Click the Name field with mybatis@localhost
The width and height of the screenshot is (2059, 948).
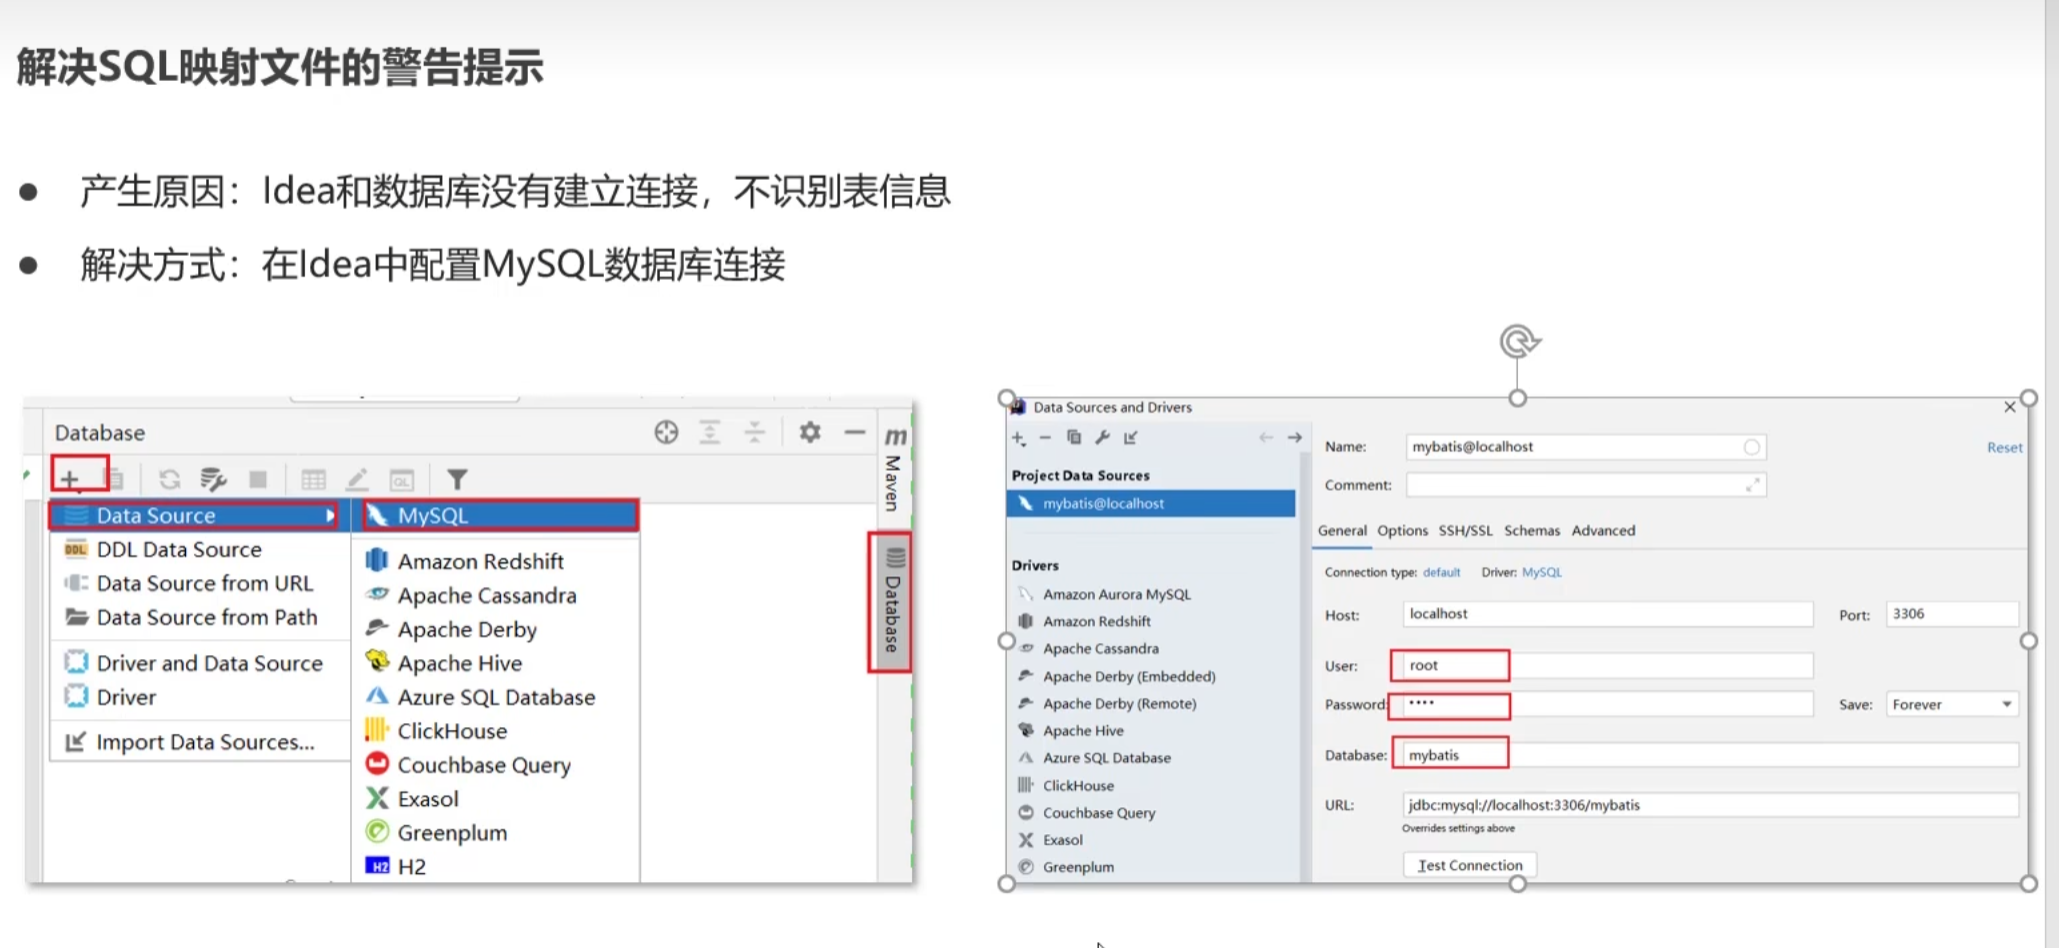[1585, 447]
